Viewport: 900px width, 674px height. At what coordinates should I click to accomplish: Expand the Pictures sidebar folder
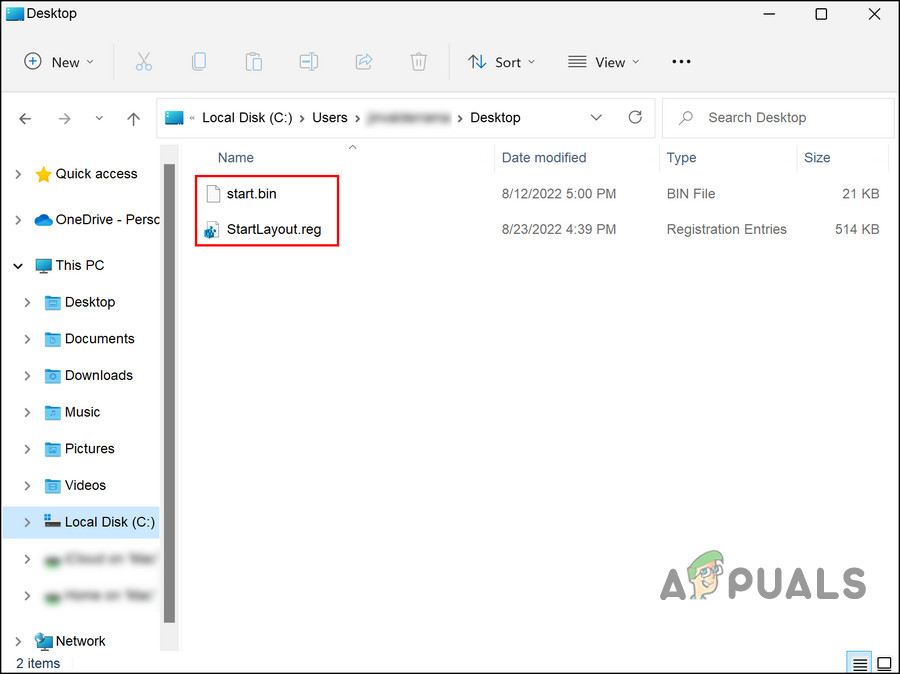(27, 450)
